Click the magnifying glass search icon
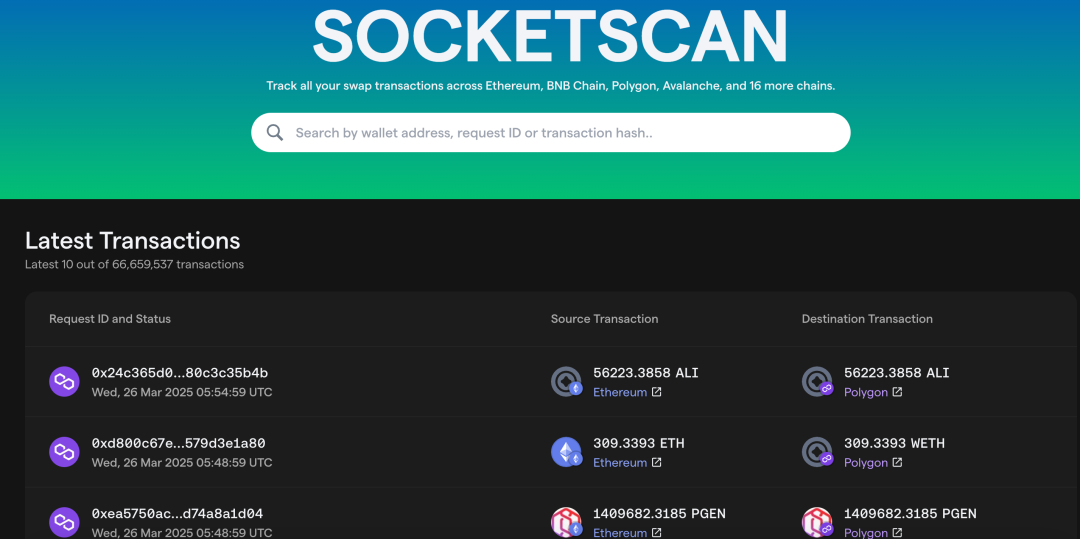The image size is (1080, 539). pos(275,133)
